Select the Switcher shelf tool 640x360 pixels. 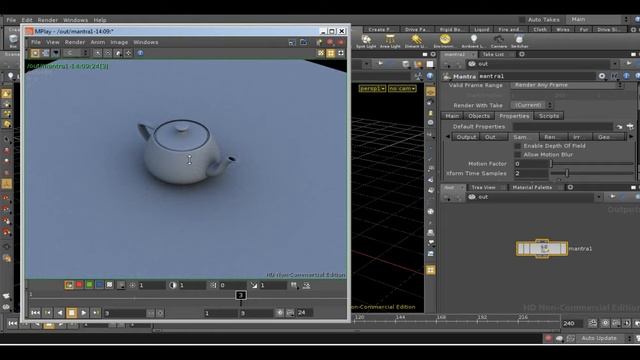[x=519, y=41]
